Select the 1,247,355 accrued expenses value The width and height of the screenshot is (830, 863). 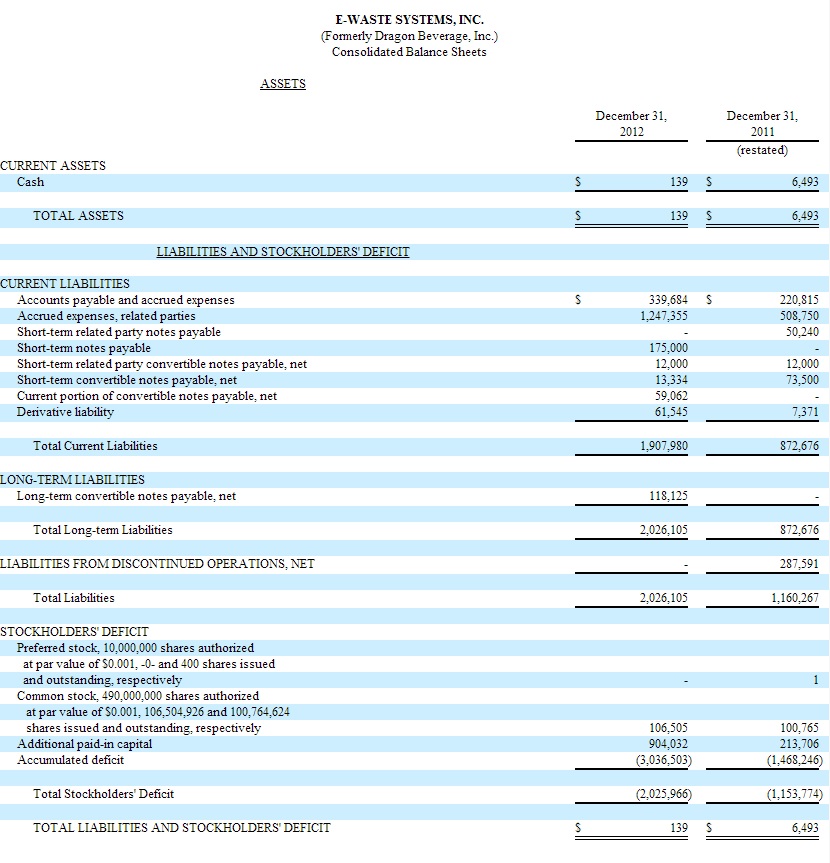664,316
